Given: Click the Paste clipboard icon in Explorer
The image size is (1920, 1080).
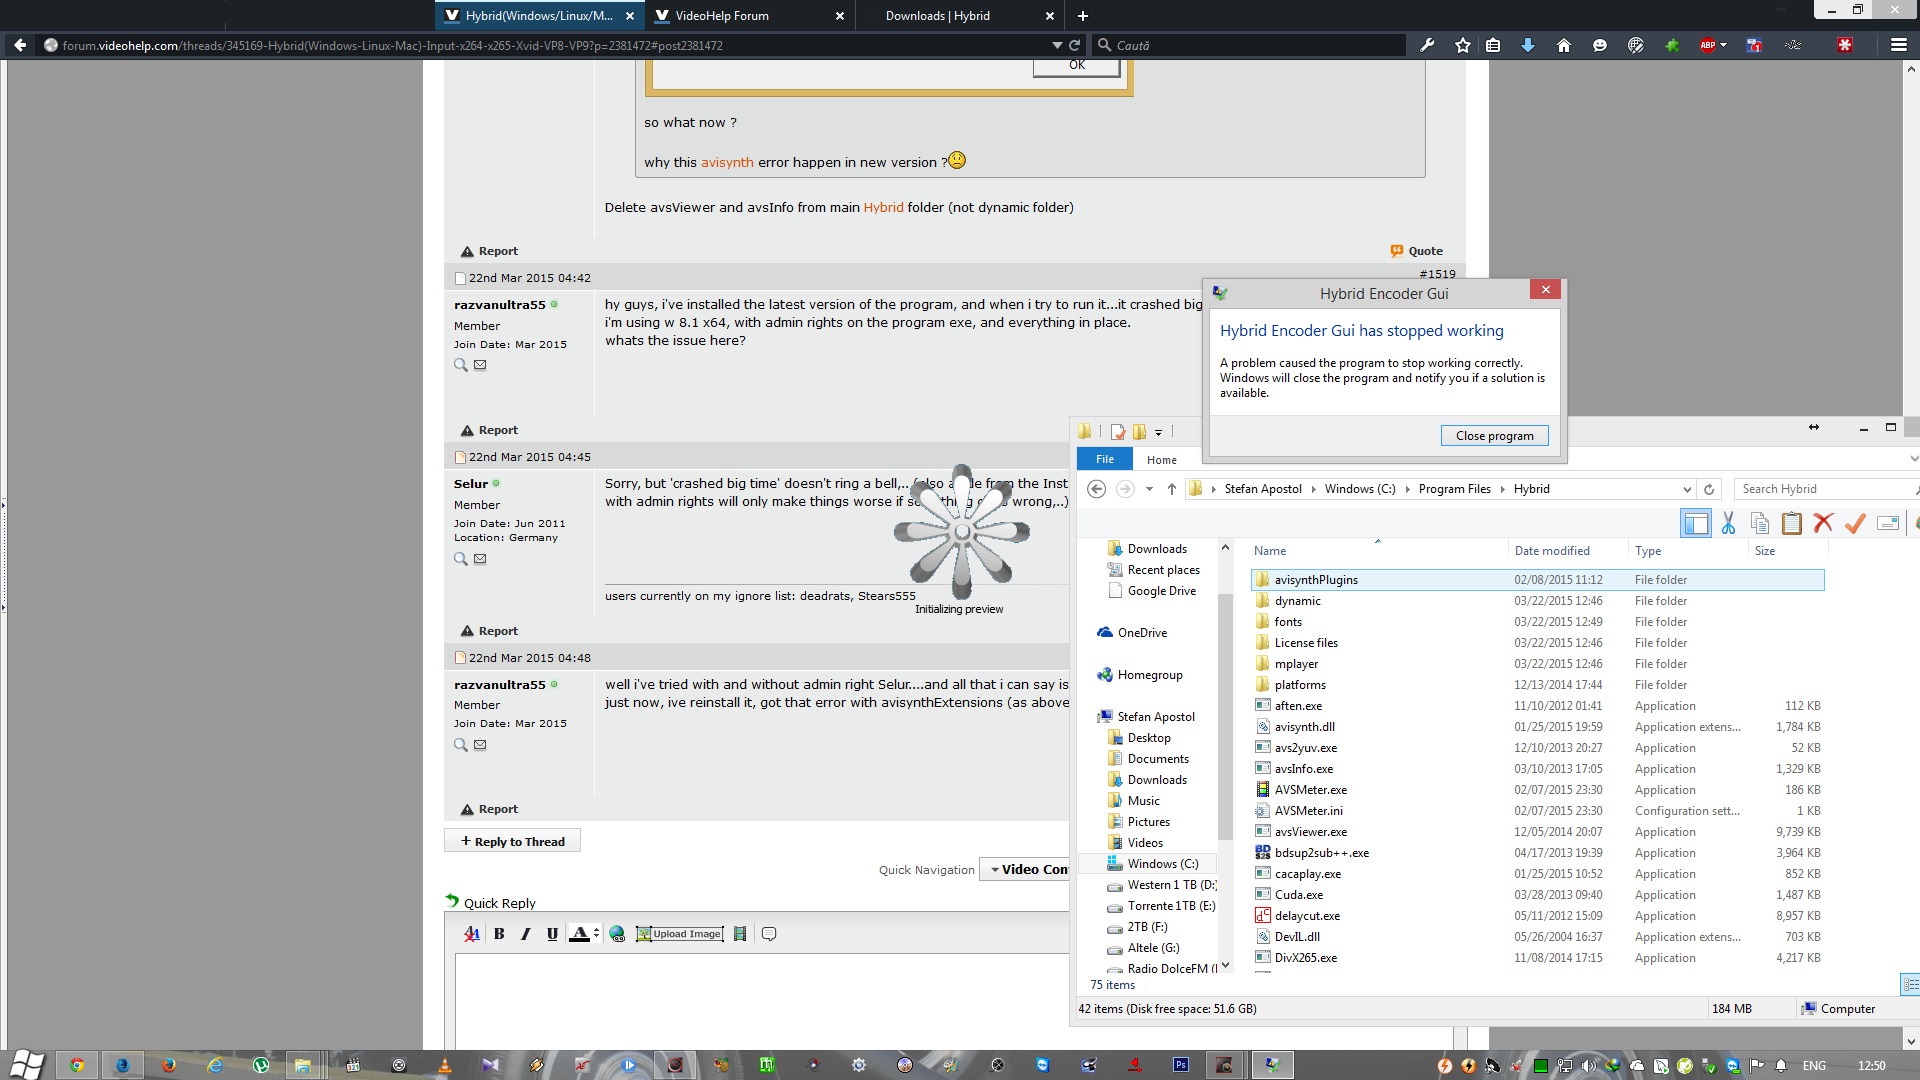Looking at the screenshot, I should pyautogui.click(x=1792, y=523).
